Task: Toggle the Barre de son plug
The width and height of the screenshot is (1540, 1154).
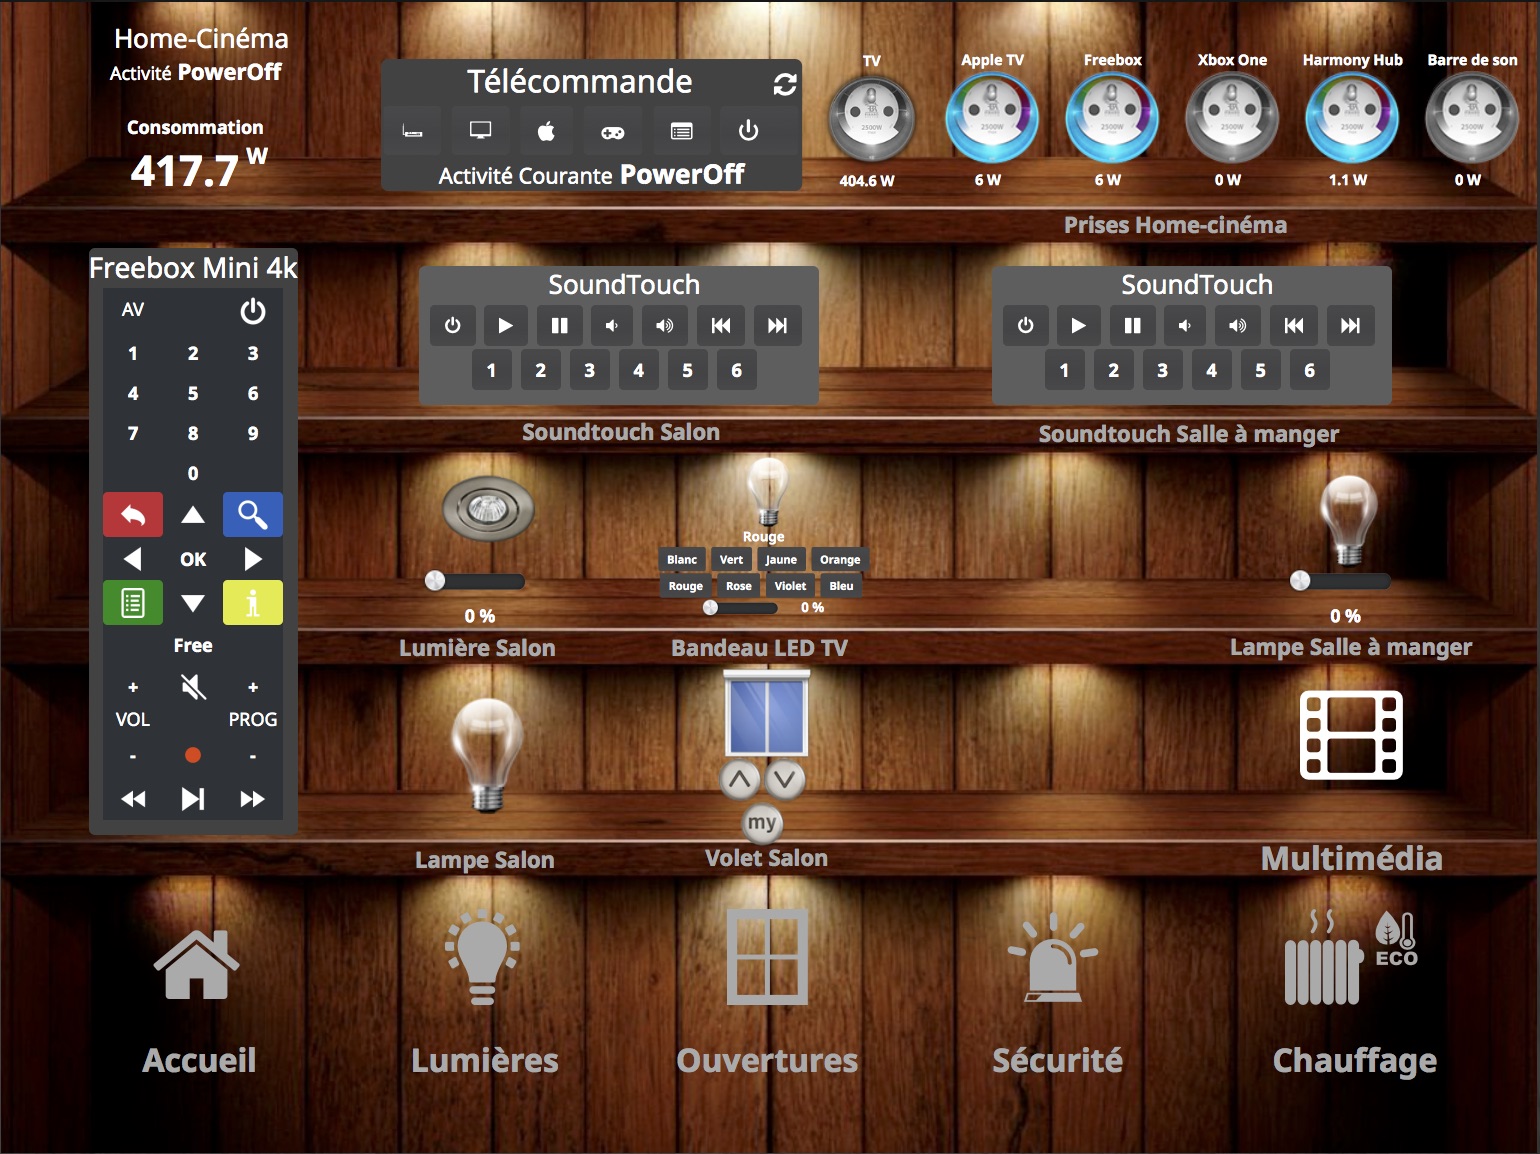Action: [1472, 119]
